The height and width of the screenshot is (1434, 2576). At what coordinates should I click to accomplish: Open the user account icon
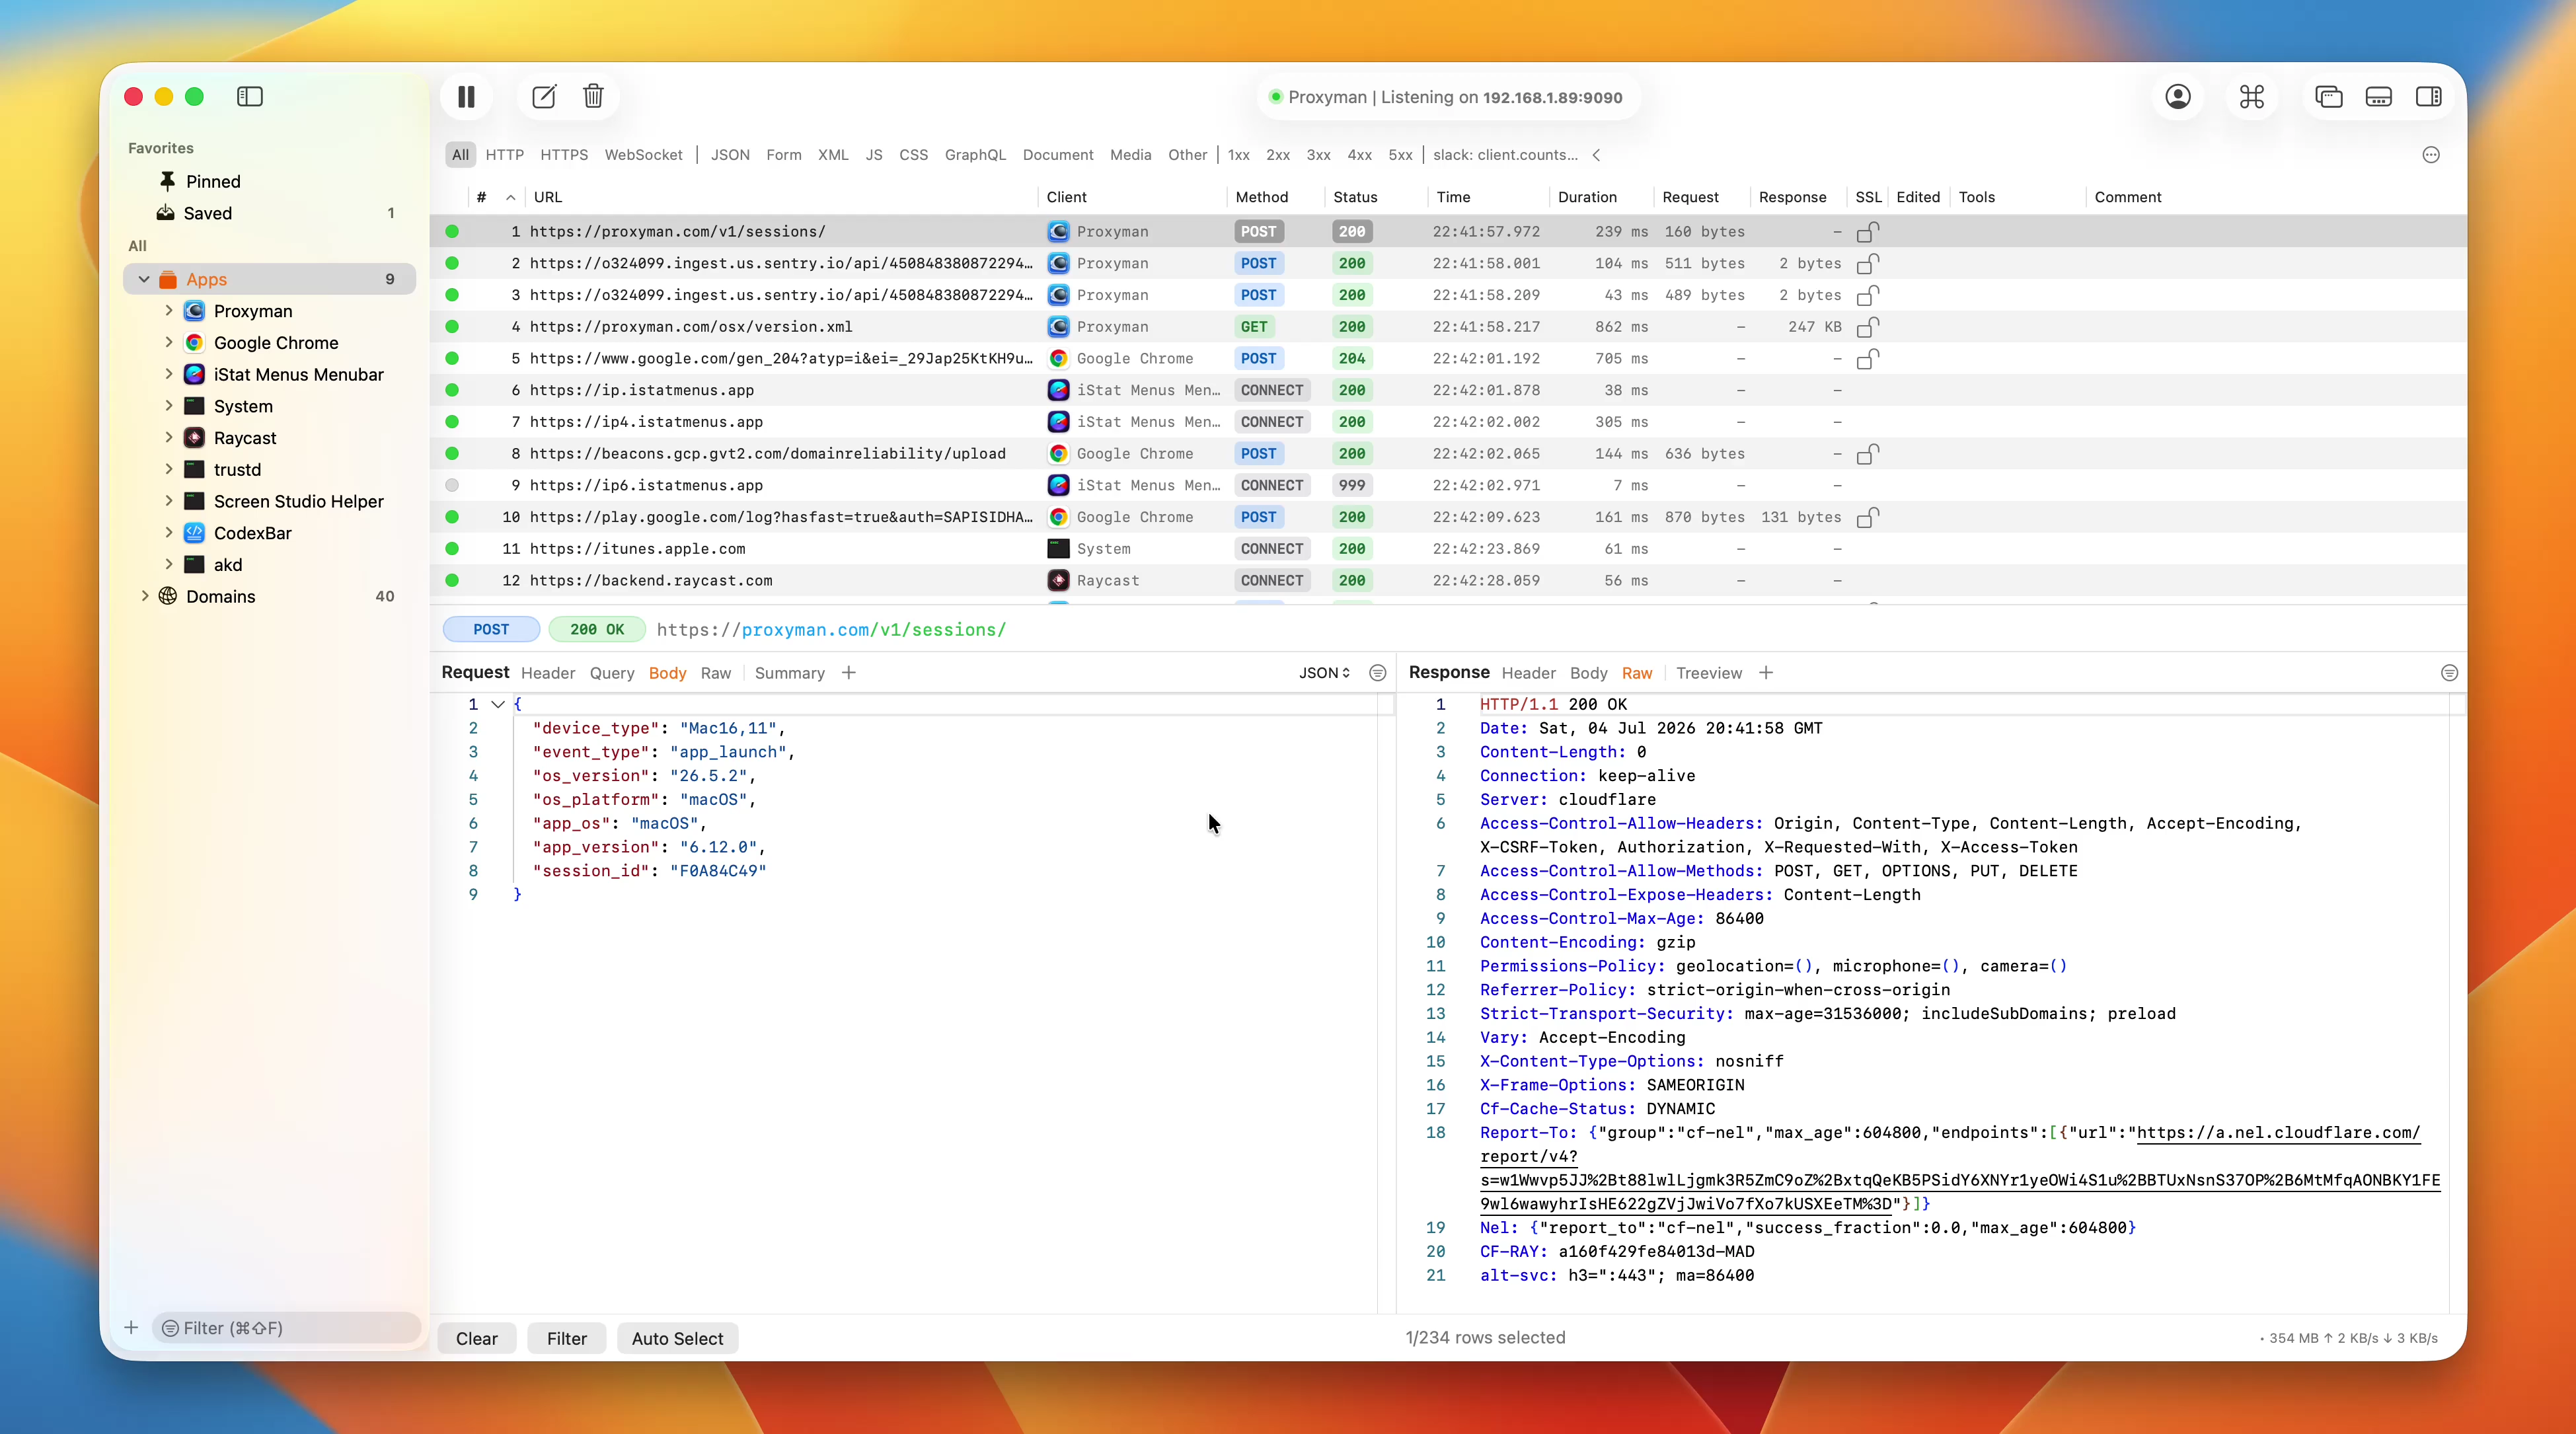tap(2178, 97)
